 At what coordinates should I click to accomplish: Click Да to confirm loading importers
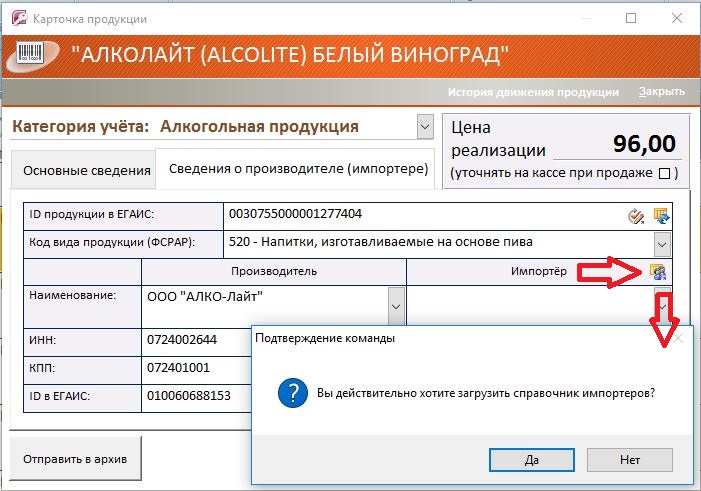[x=531, y=460]
